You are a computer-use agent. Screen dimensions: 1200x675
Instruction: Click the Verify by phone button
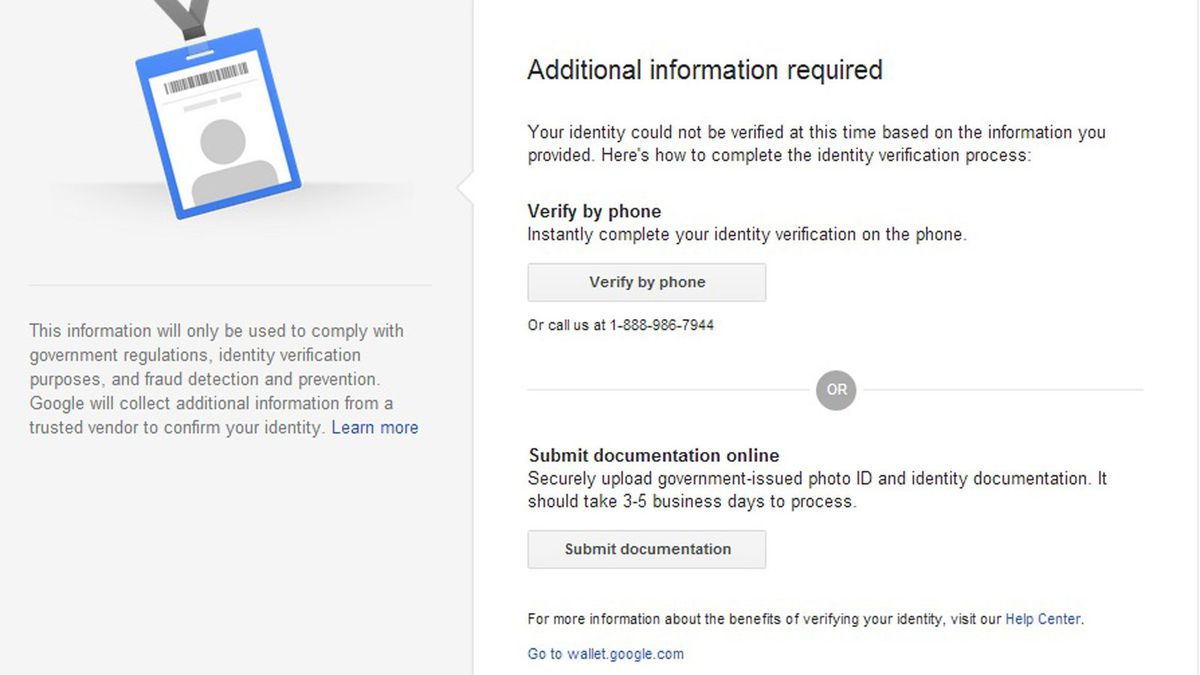645,282
